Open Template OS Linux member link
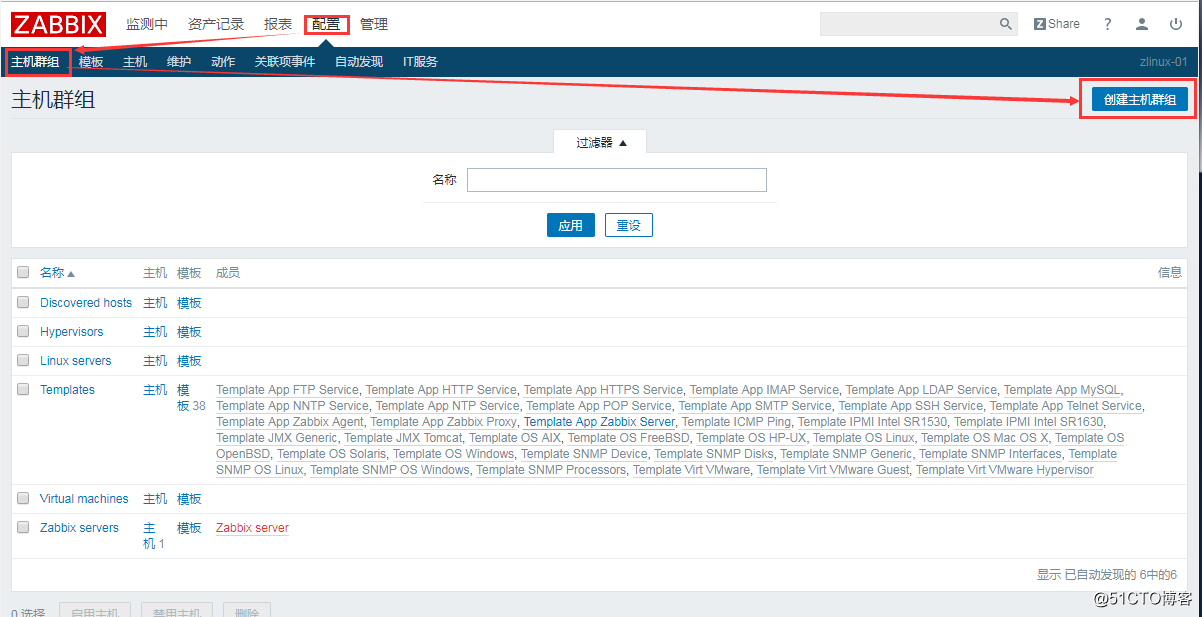 coord(863,437)
